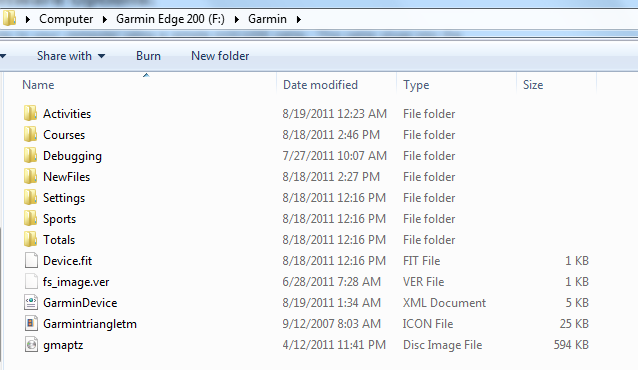
Task: Select the Courses folder icon
Action: pyautogui.click(x=31, y=135)
